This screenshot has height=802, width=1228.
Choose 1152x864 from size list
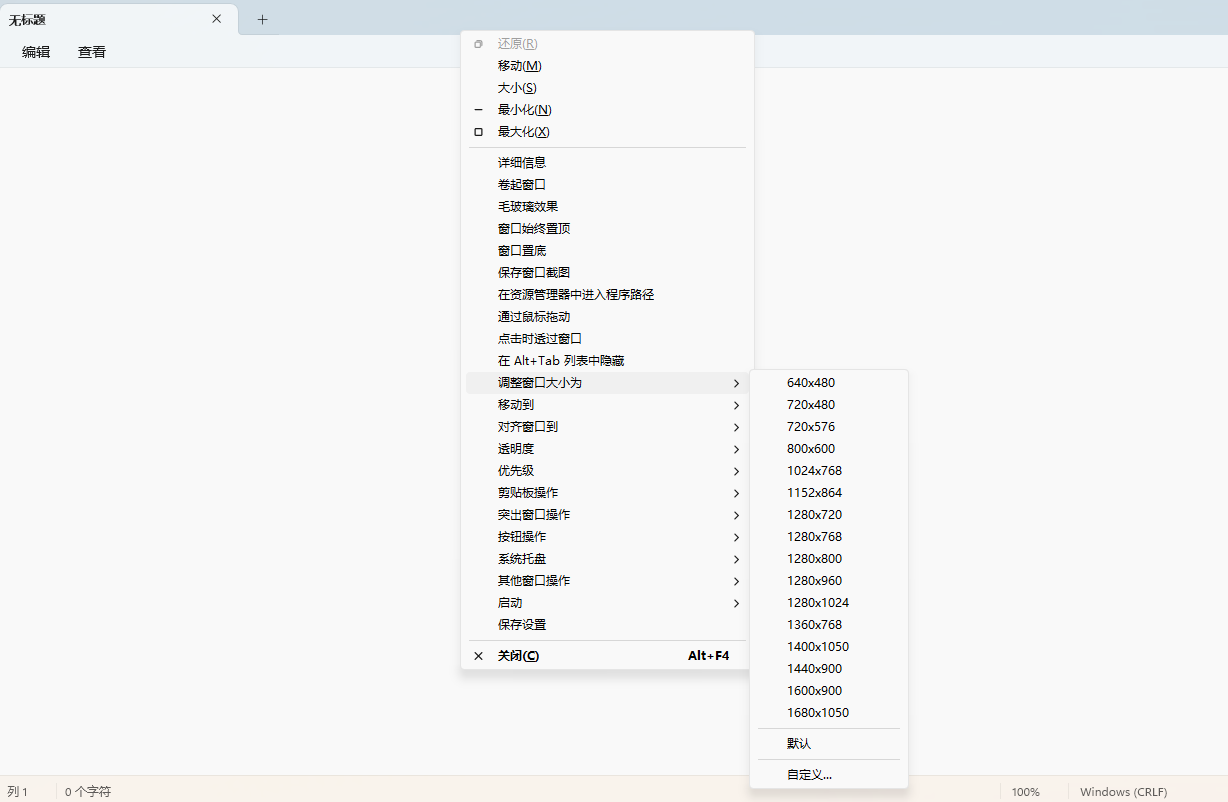click(x=829, y=492)
